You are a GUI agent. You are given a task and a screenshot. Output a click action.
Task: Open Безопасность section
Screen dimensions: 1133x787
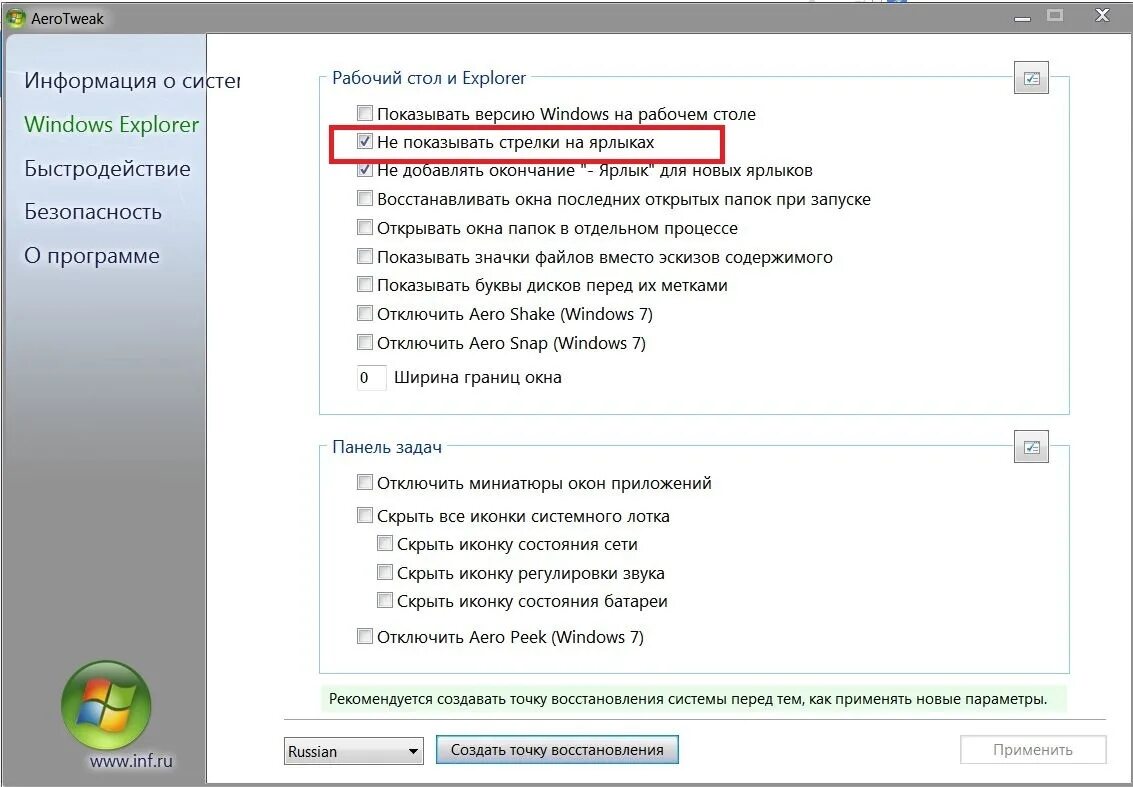92,212
